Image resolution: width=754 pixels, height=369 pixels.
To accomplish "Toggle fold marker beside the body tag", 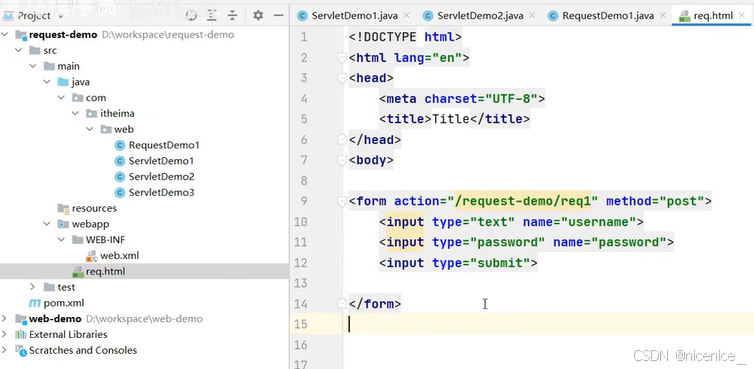I will pos(342,160).
